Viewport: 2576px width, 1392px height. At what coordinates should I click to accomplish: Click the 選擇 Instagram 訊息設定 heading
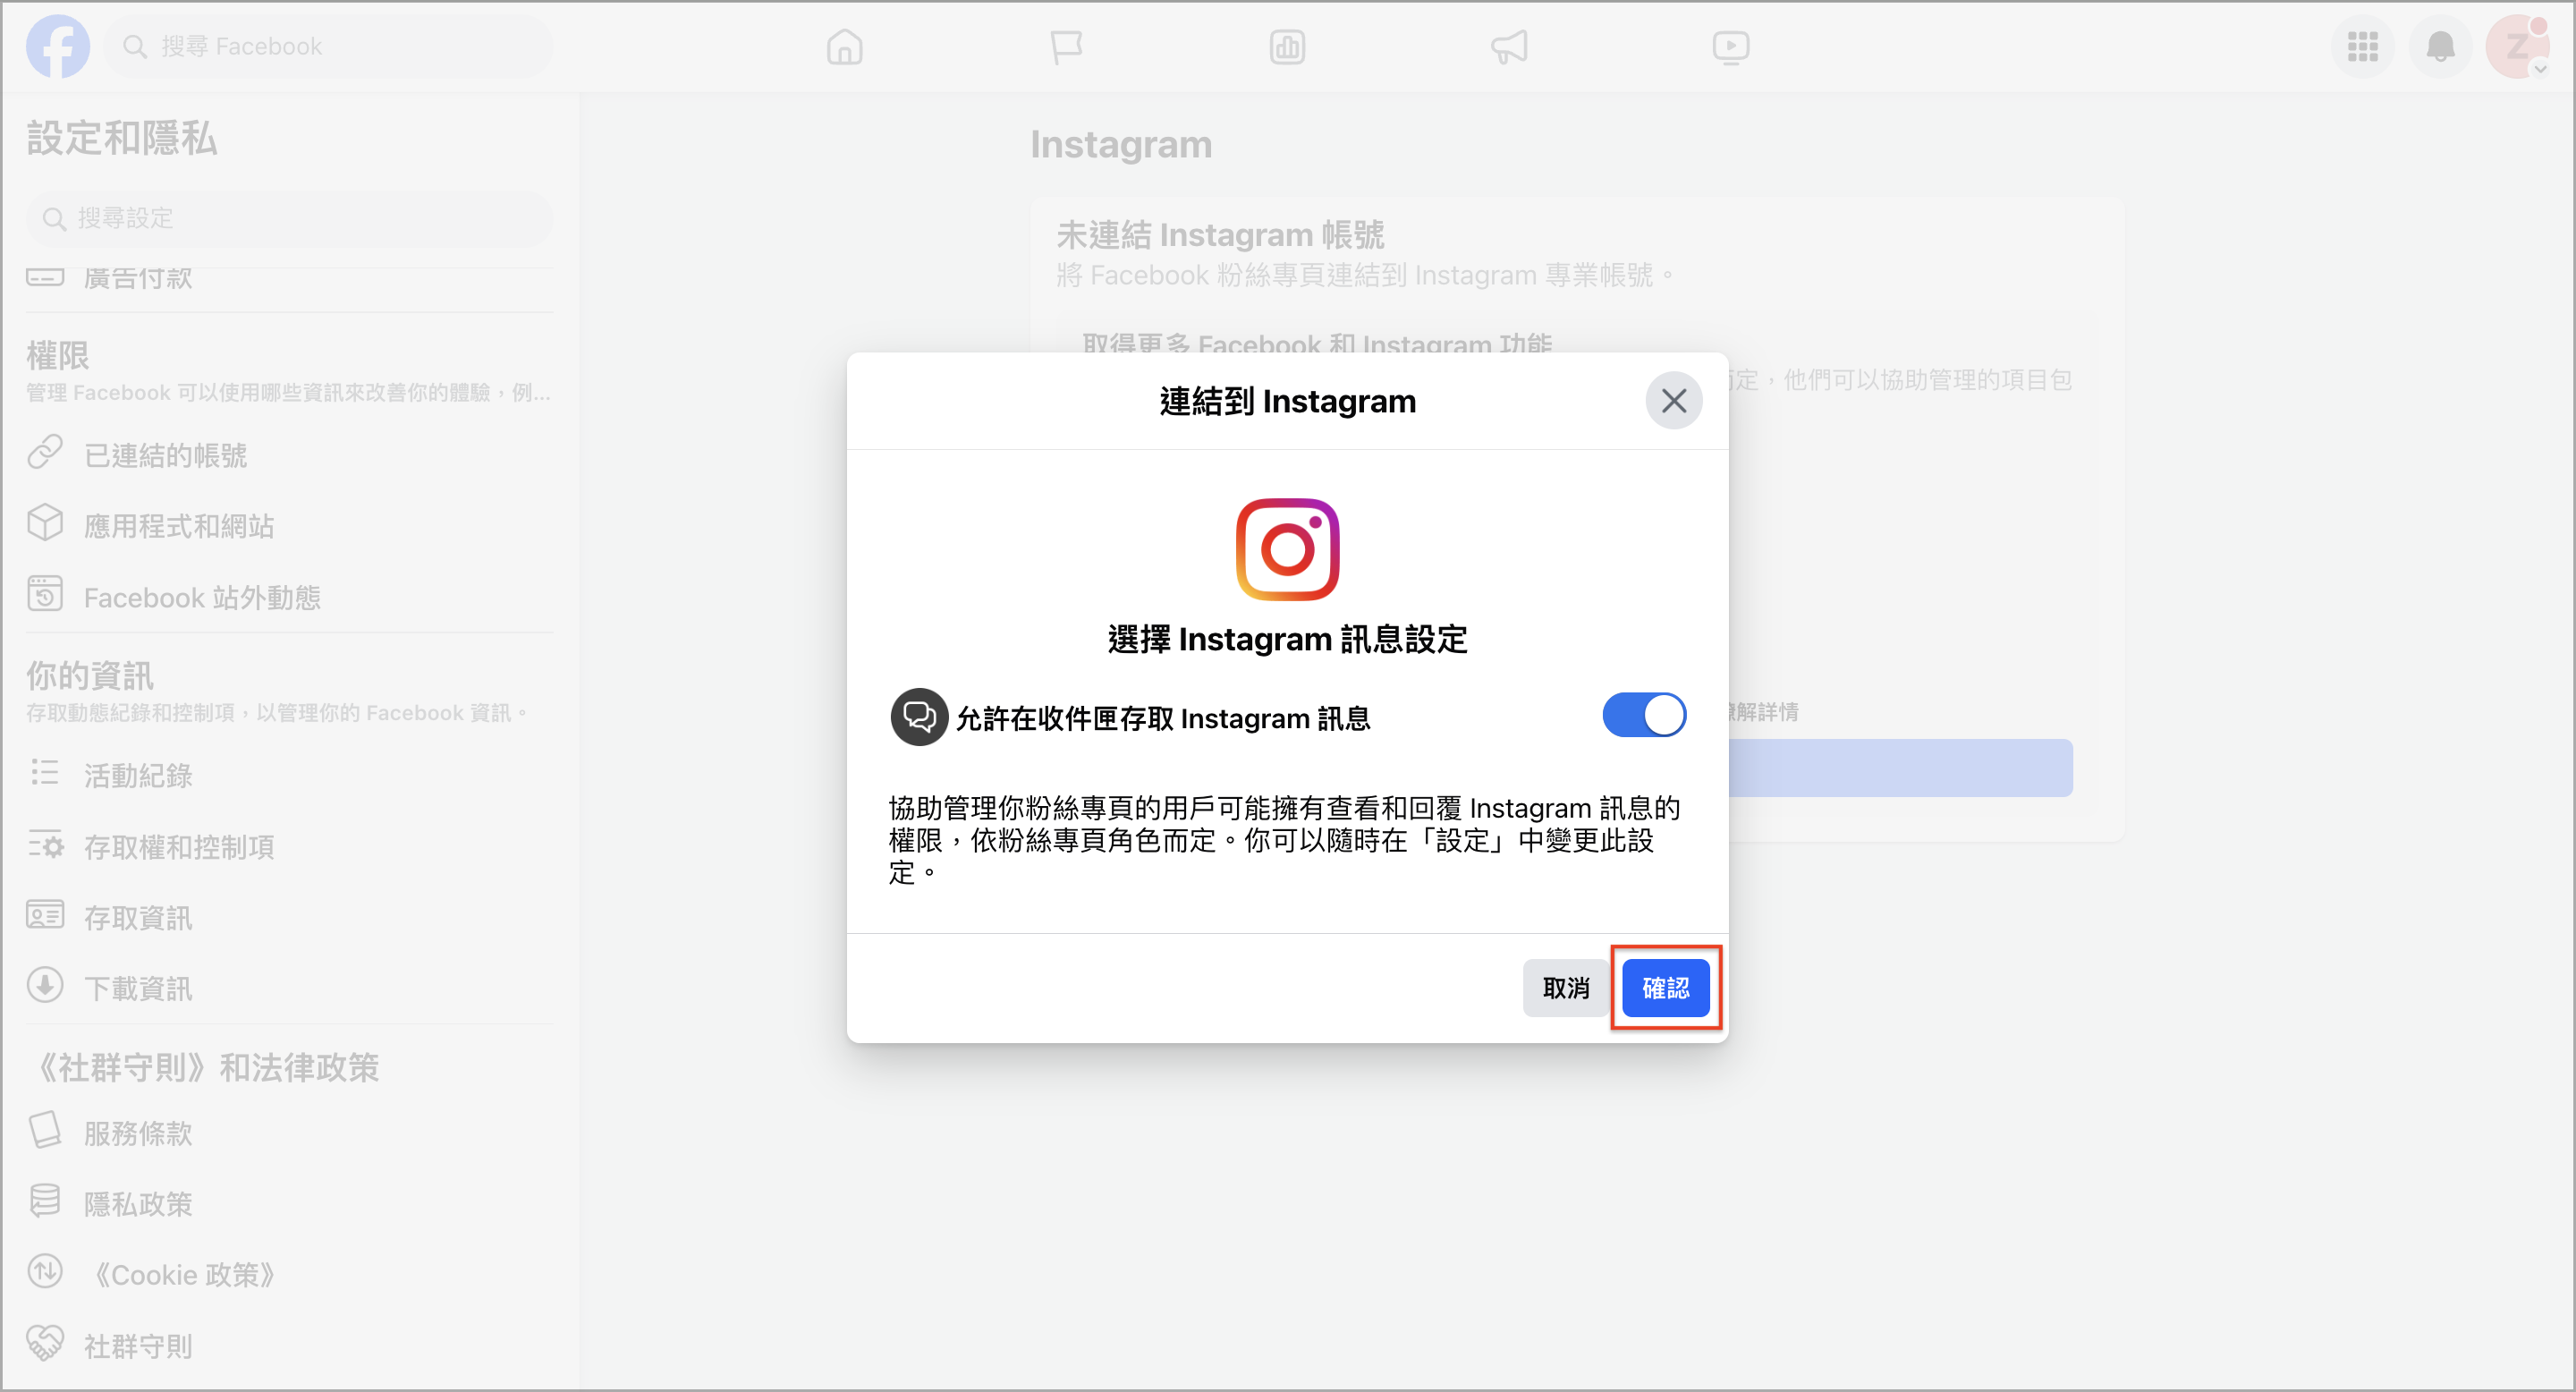point(1287,639)
